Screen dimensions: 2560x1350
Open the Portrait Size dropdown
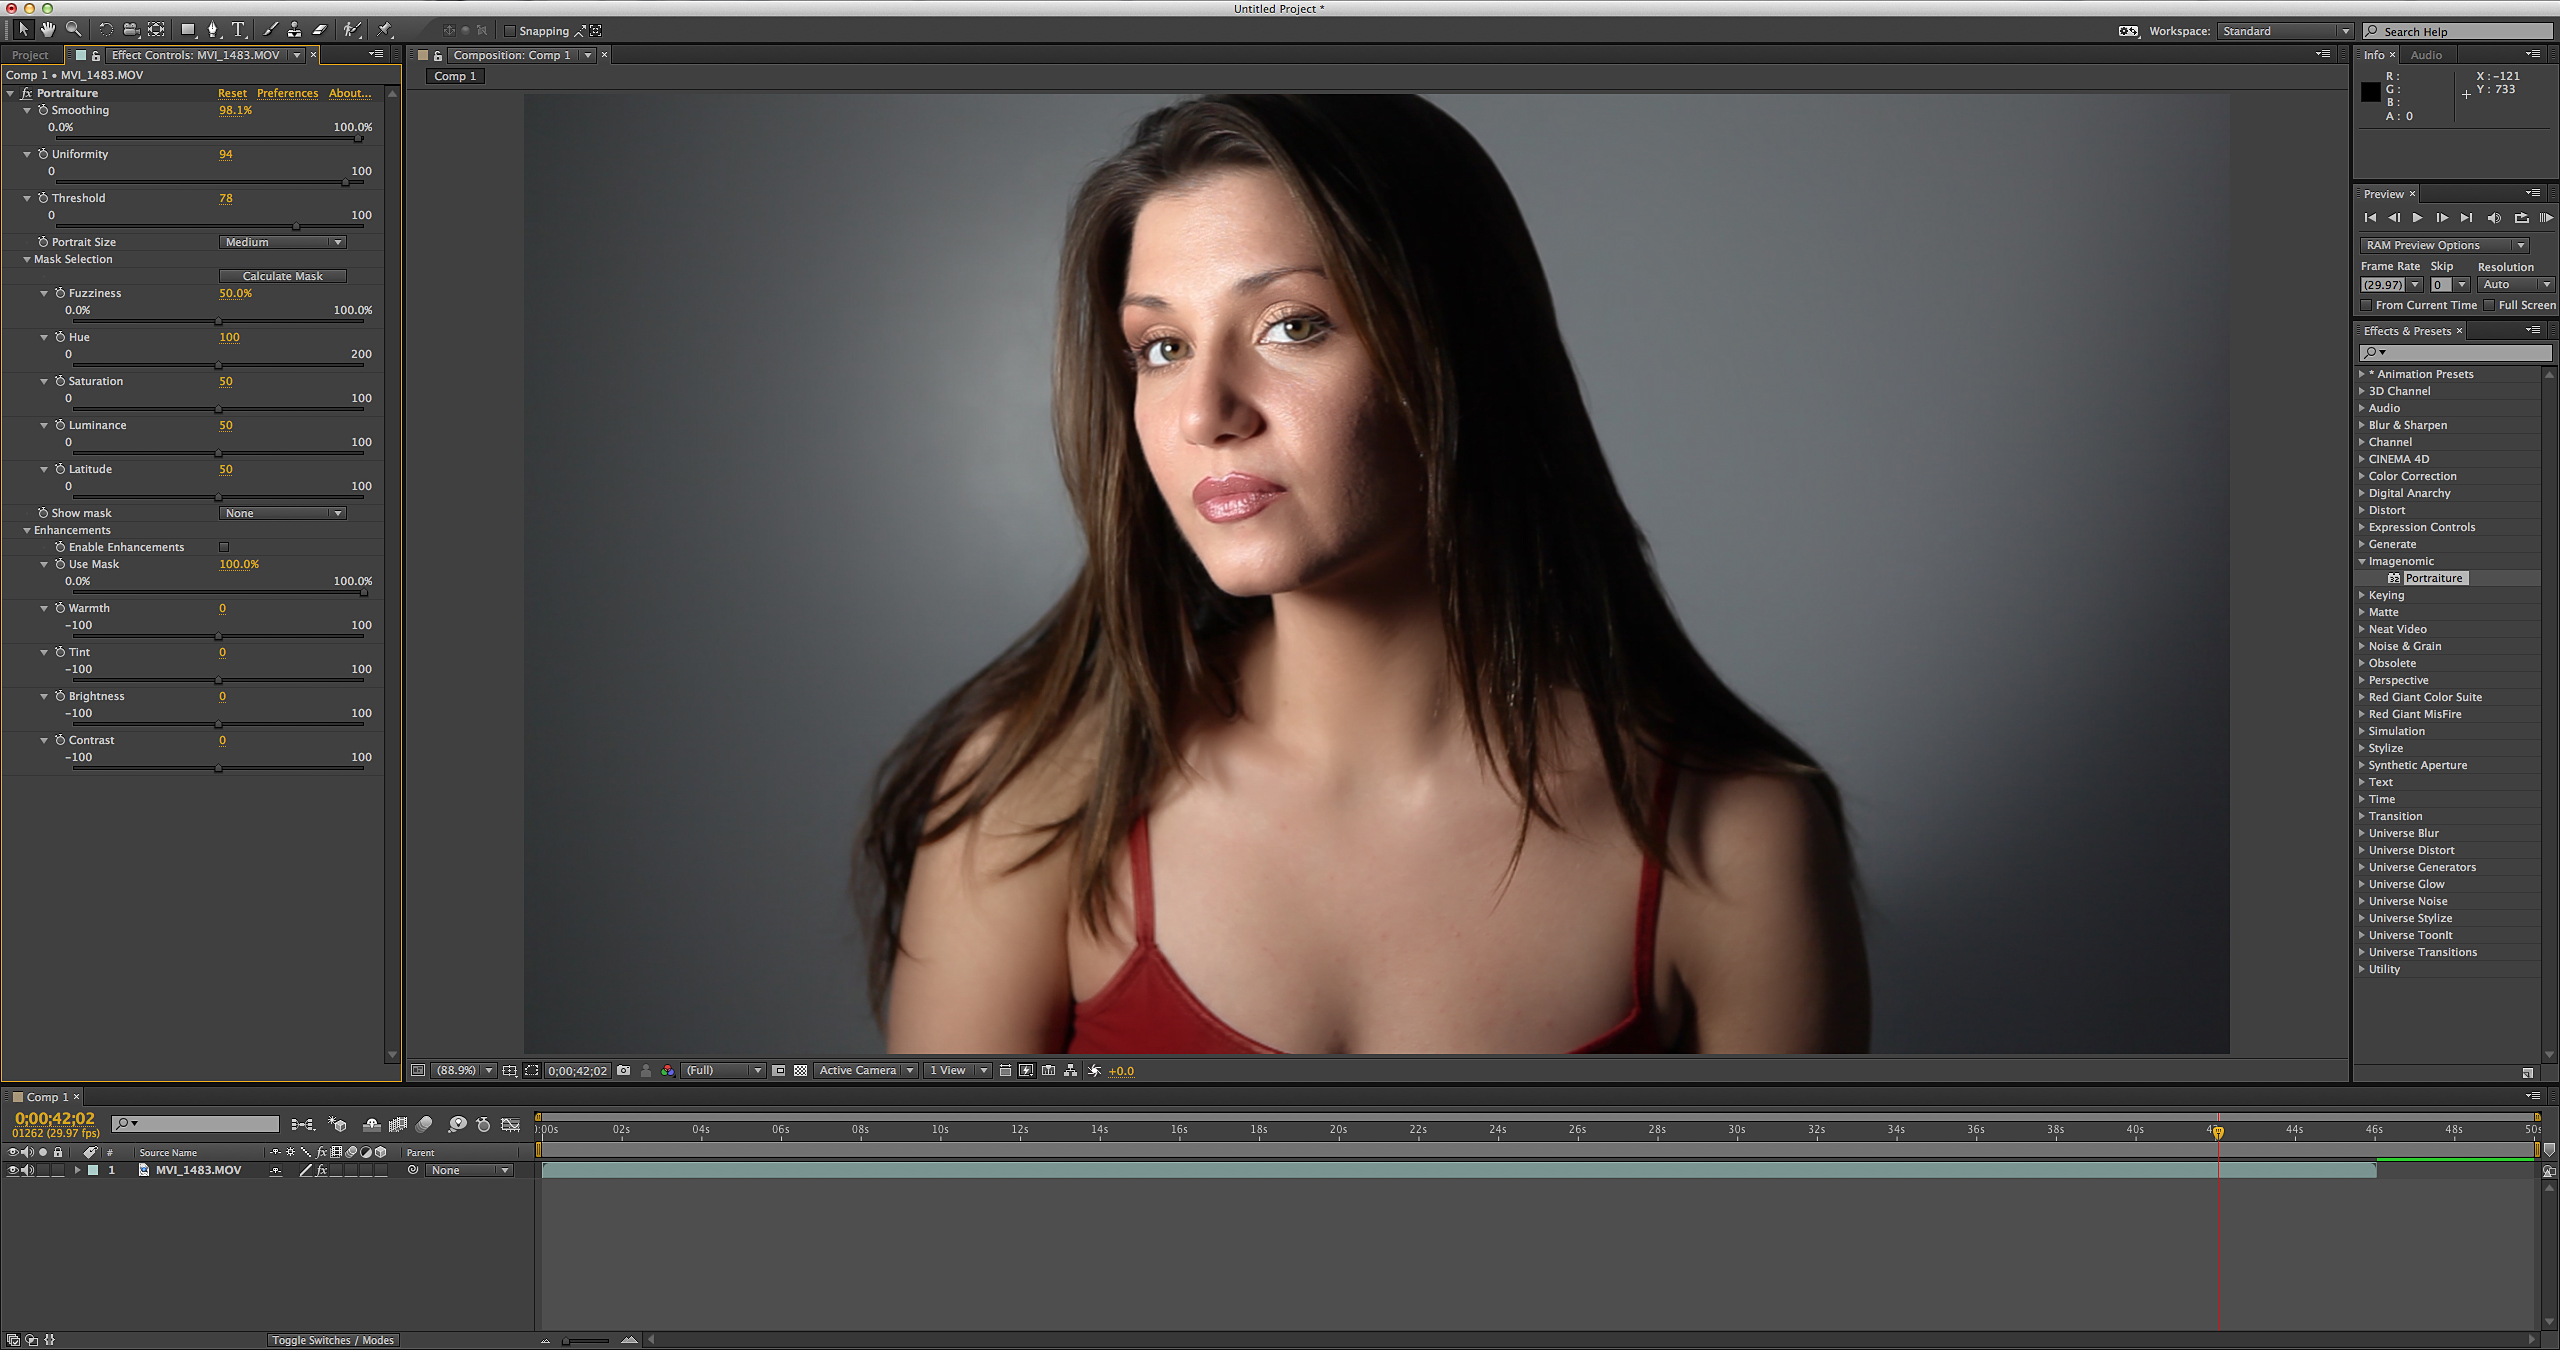coord(282,242)
